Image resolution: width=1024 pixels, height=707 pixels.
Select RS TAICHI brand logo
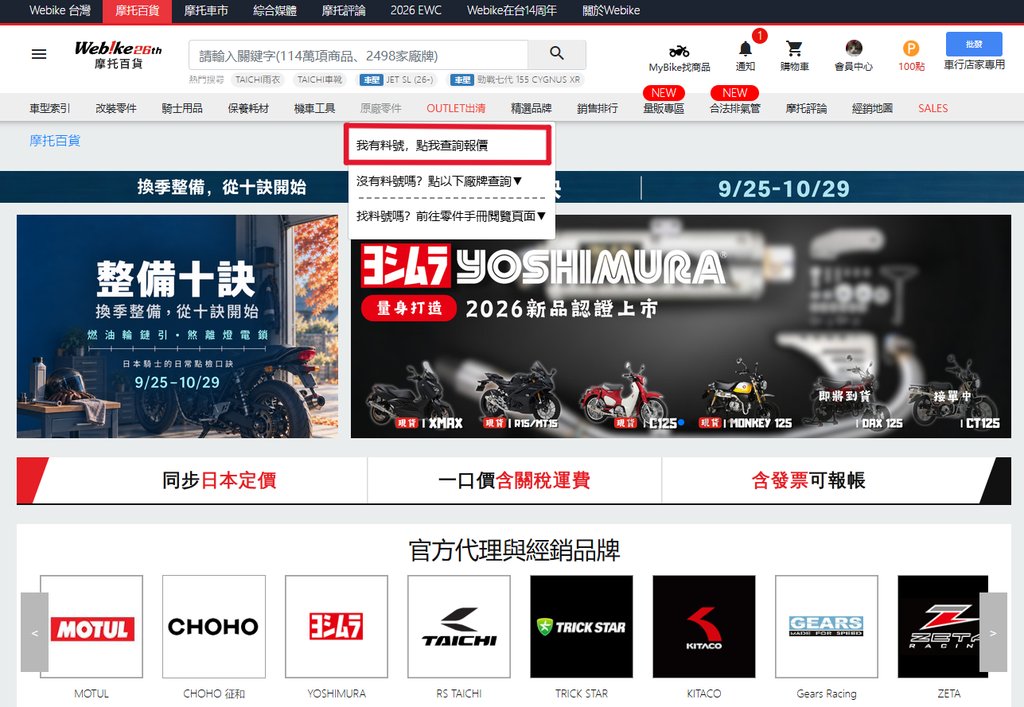click(x=459, y=627)
